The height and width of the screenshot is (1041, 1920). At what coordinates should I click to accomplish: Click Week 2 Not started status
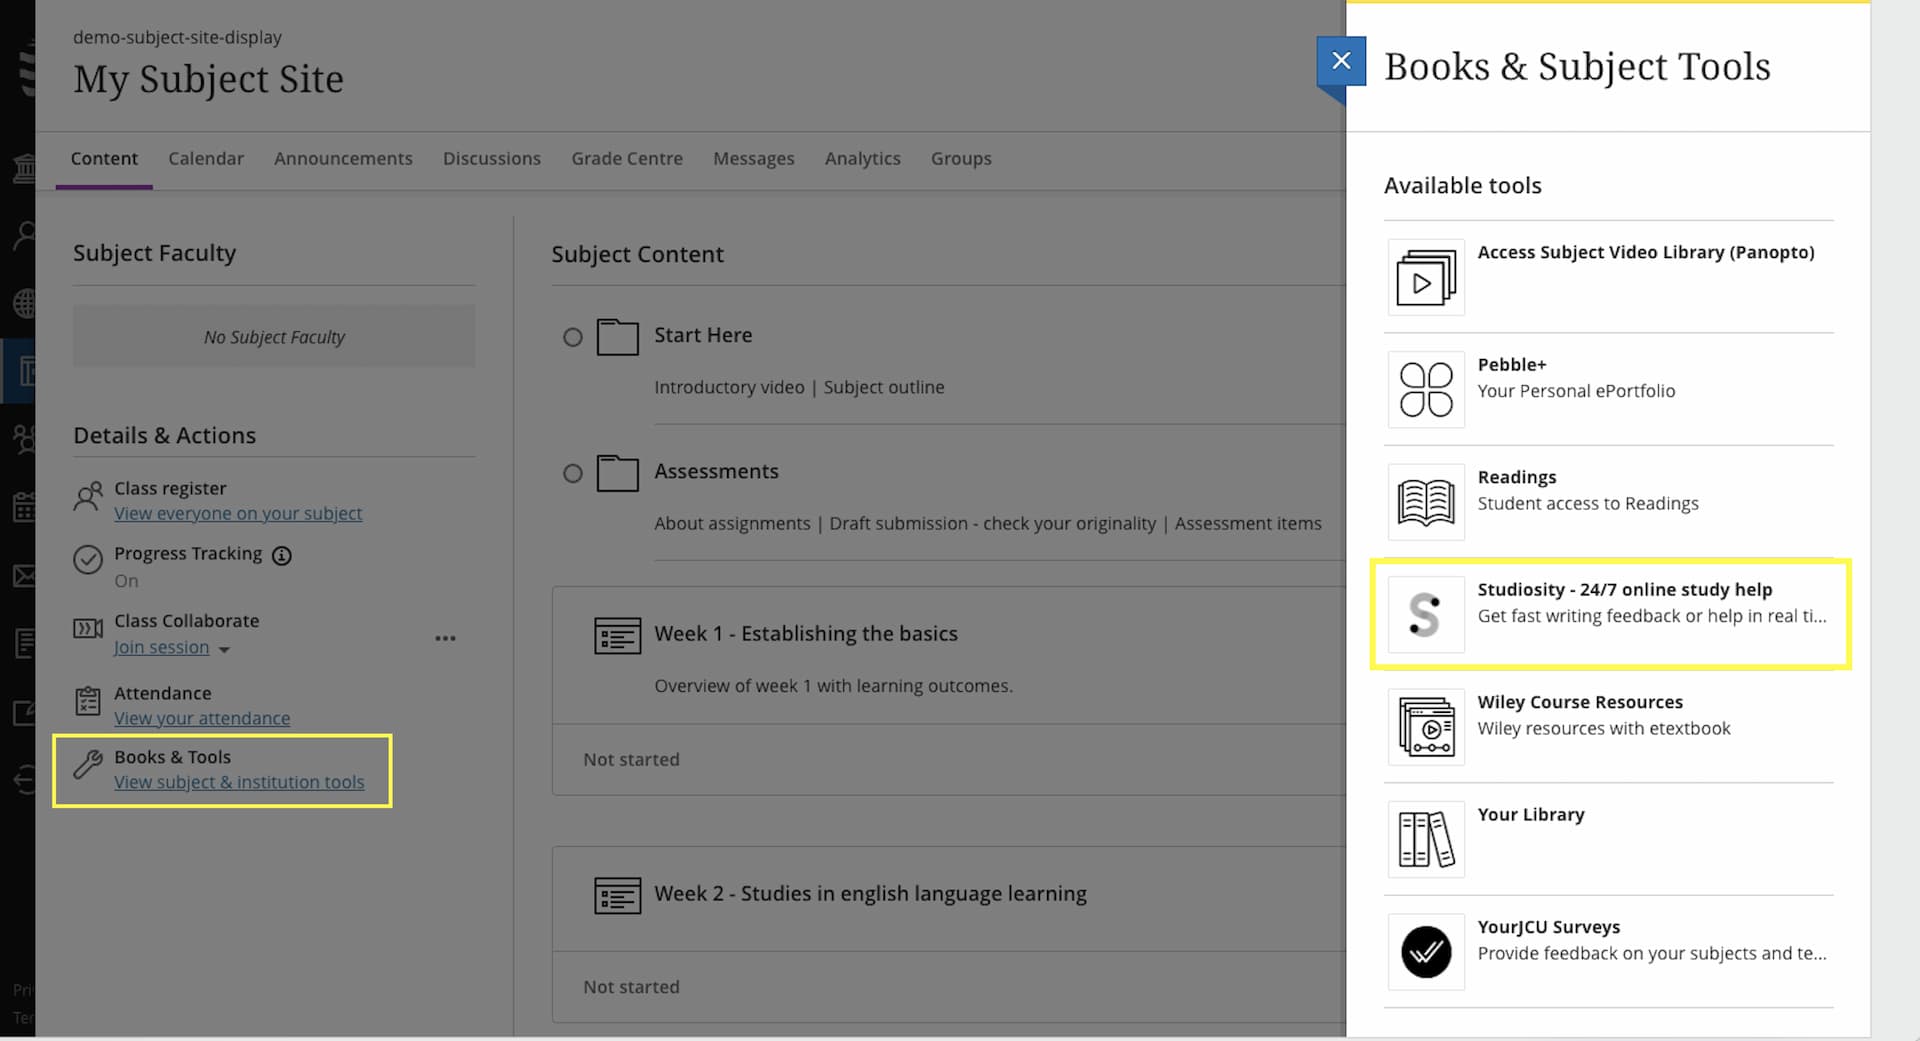tap(631, 986)
